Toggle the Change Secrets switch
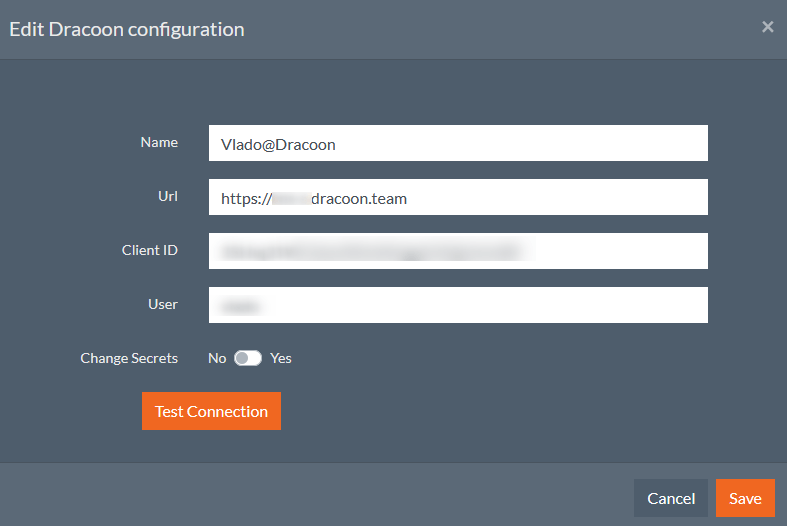Viewport: 787px width, 526px height. tap(248, 358)
